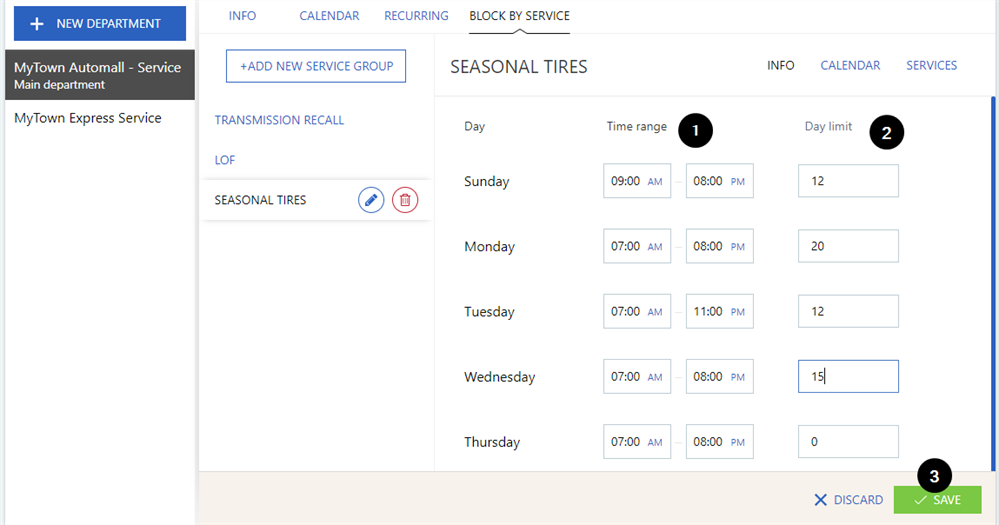Viewport: 999px width, 525px height.
Task: Select MyTown Express Service department
Action: 88,118
